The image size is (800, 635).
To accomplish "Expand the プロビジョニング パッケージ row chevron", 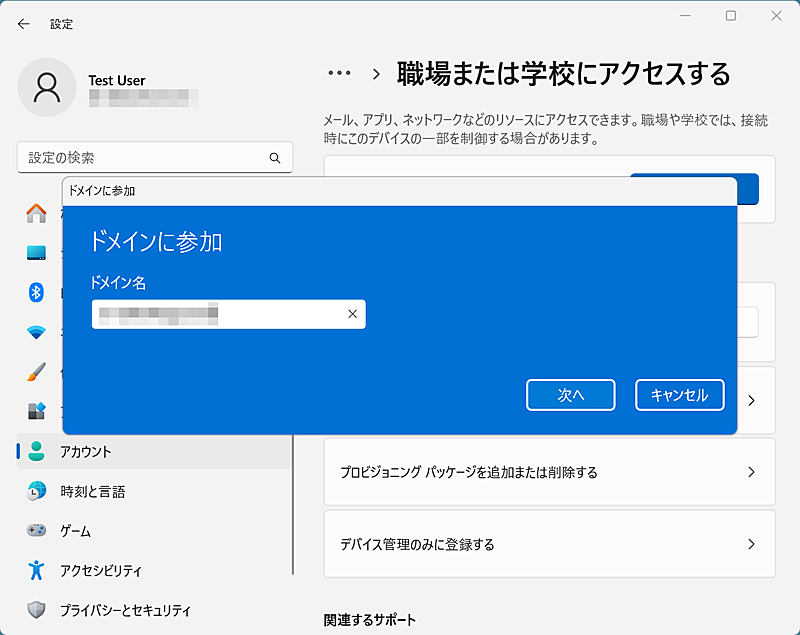I will 751,472.
